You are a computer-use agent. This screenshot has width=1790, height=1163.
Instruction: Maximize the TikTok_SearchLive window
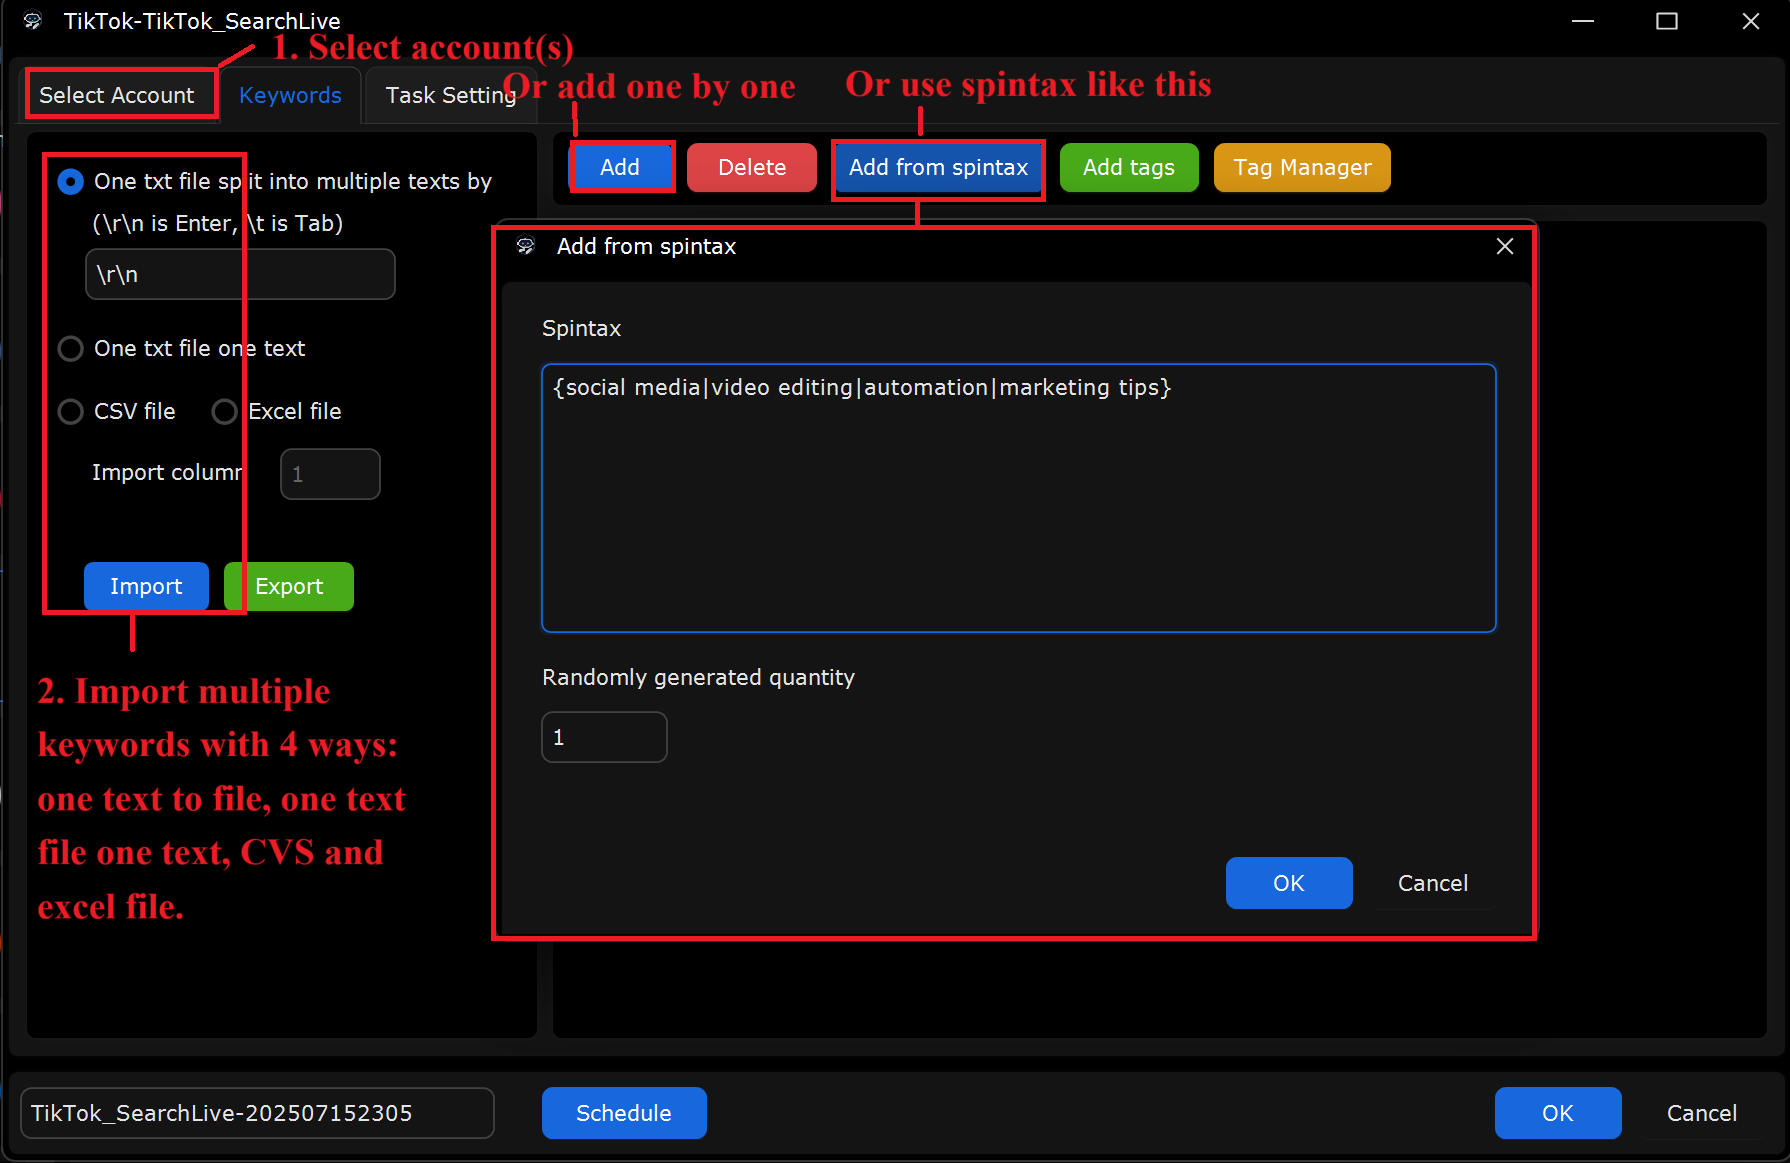[x=1667, y=21]
